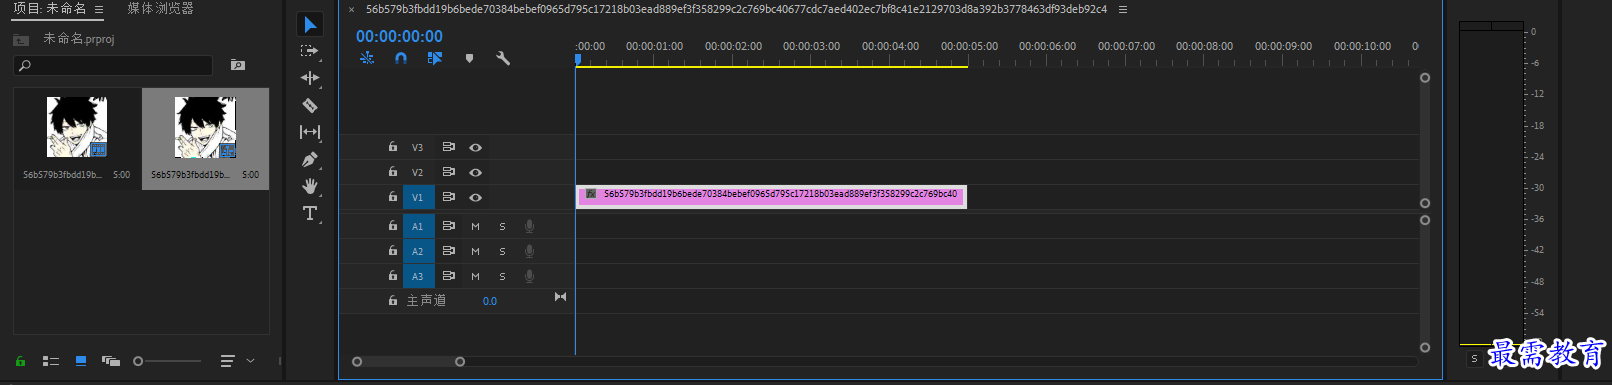The height and width of the screenshot is (385, 1612).
Task: Hide V2 track output eye
Action: [476, 172]
